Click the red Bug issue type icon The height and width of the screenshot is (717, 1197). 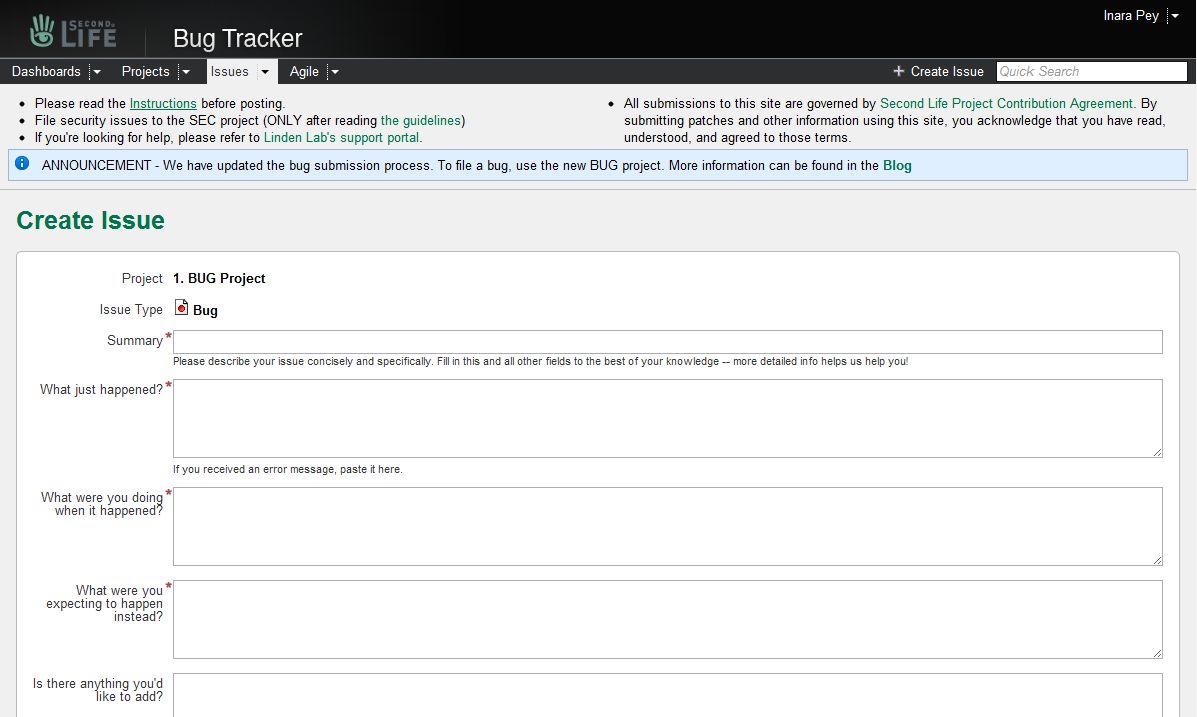click(x=181, y=308)
